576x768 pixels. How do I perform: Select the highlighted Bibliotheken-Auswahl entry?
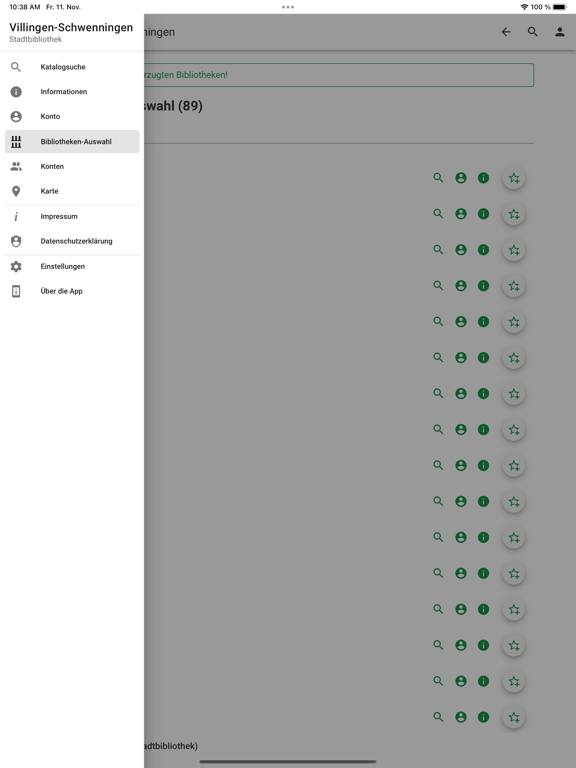(72, 142)
